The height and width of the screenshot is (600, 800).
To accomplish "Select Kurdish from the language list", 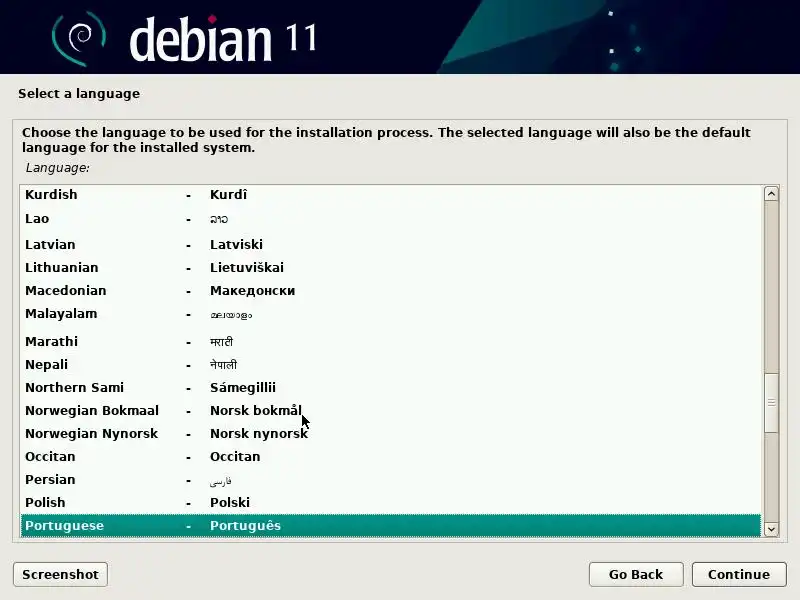I will pyautogui.click(x=390, y=195).
